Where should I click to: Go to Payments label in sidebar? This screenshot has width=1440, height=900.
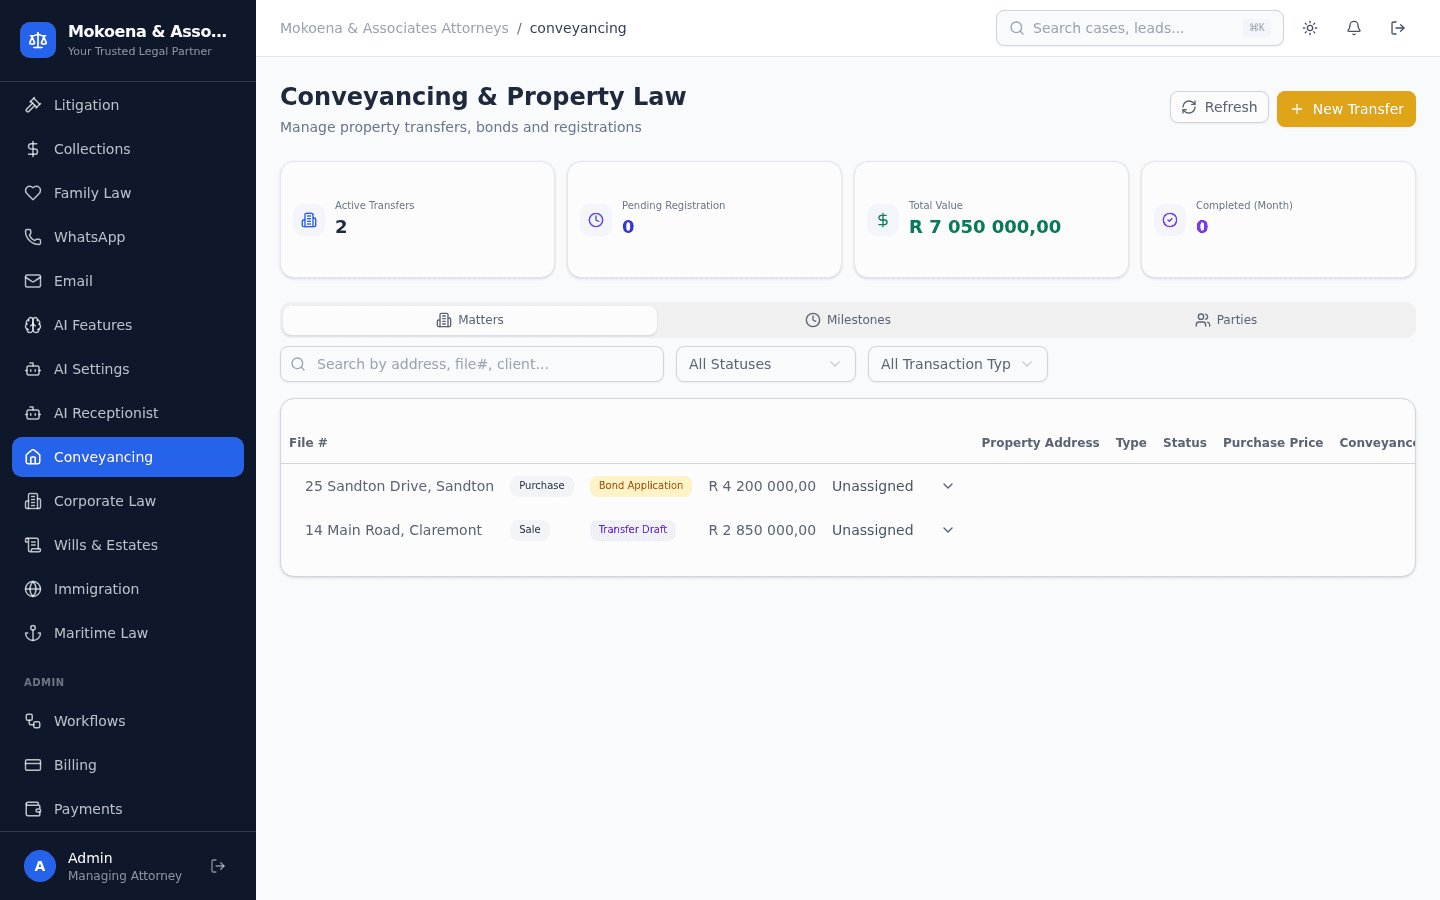(x=88, y=809)
